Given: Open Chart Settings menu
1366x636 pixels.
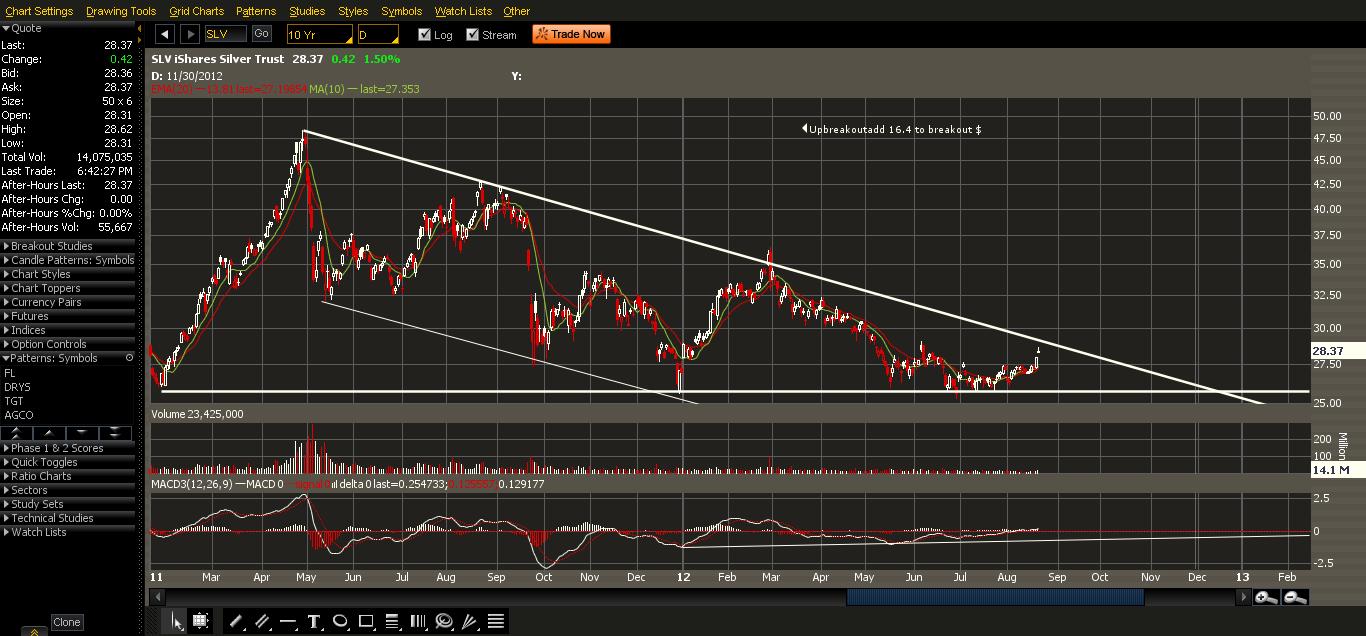Looking at the screenshot, I should (x=39, y=11).
